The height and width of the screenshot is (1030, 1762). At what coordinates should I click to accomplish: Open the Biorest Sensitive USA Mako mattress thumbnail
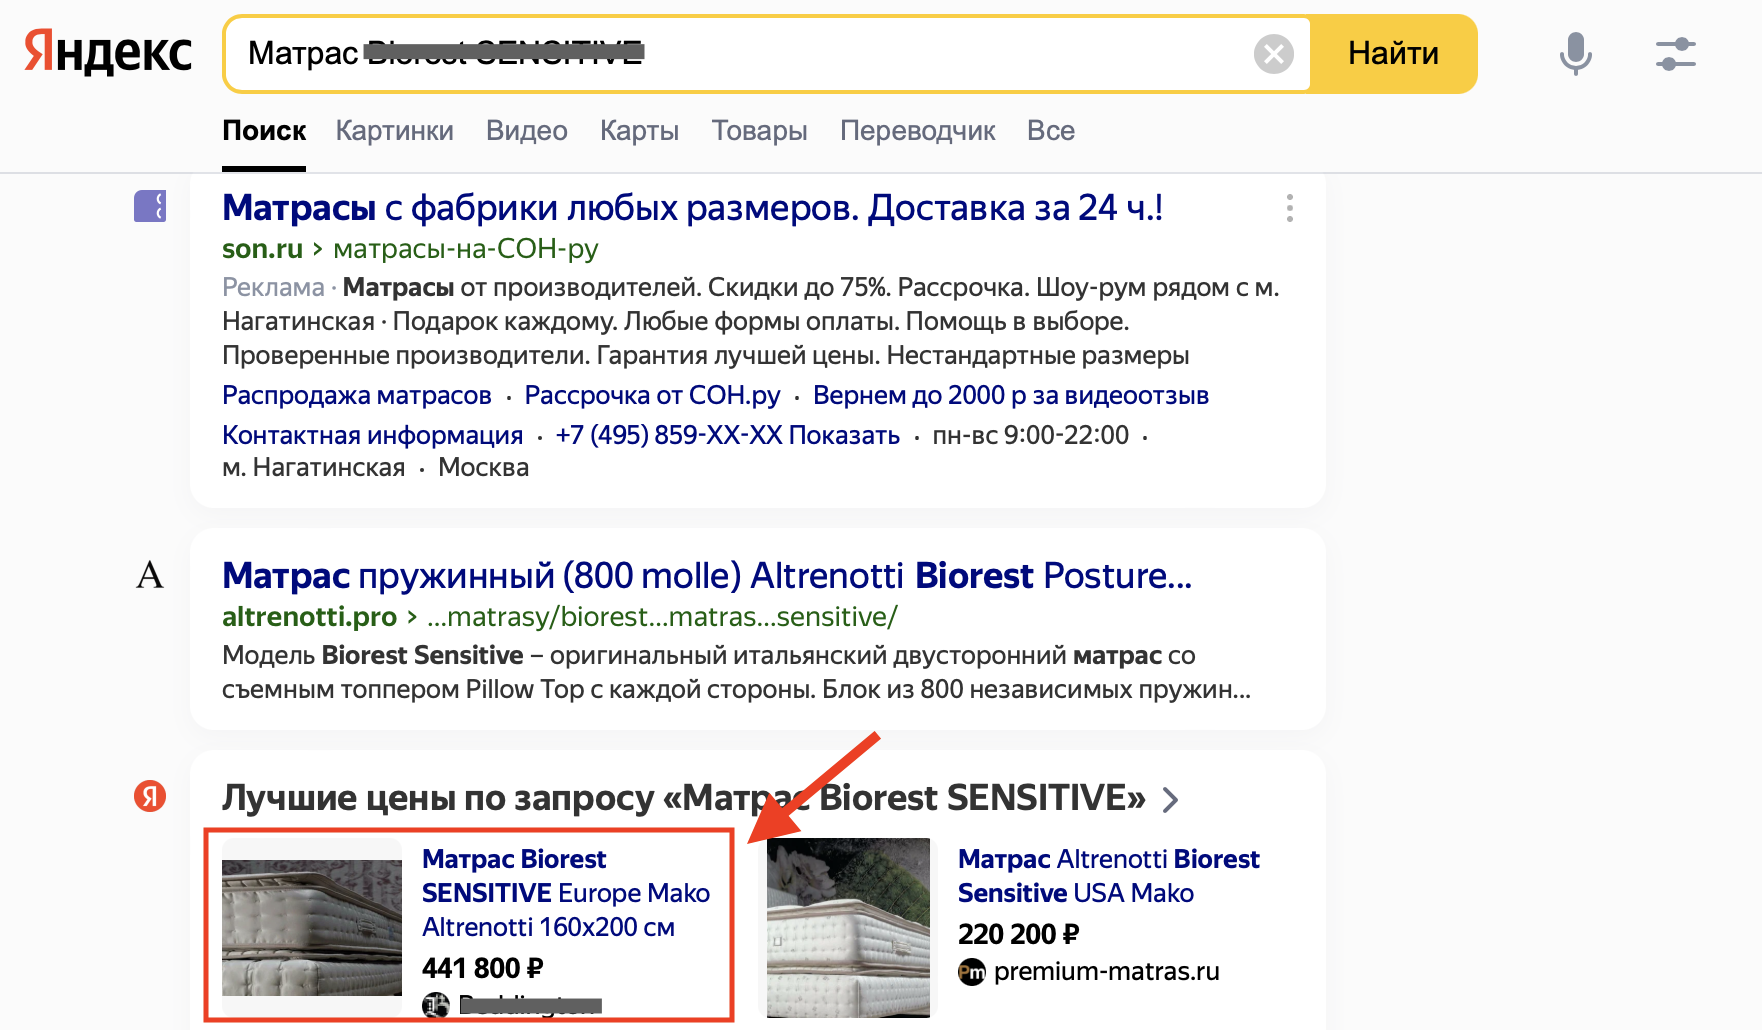click(x=848, y=928)
